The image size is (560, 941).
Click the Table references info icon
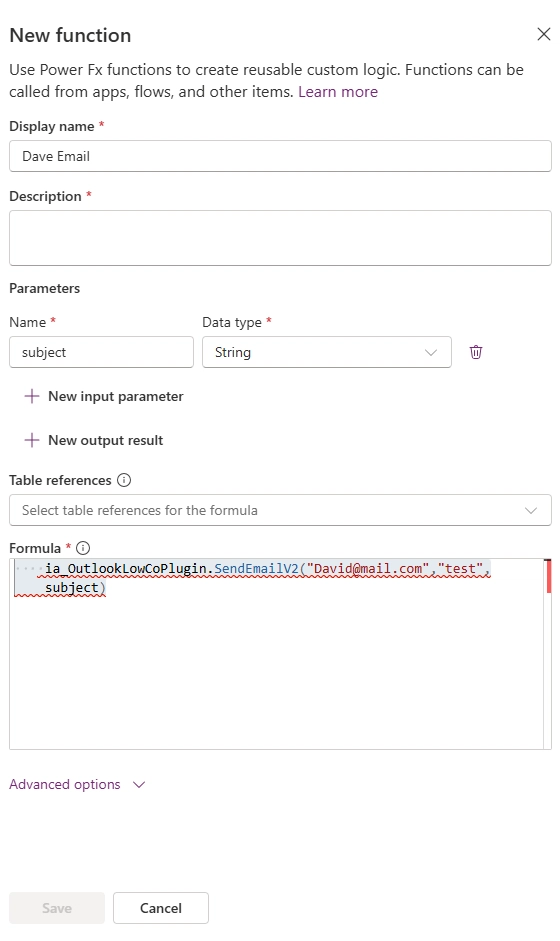coord(124,480)
